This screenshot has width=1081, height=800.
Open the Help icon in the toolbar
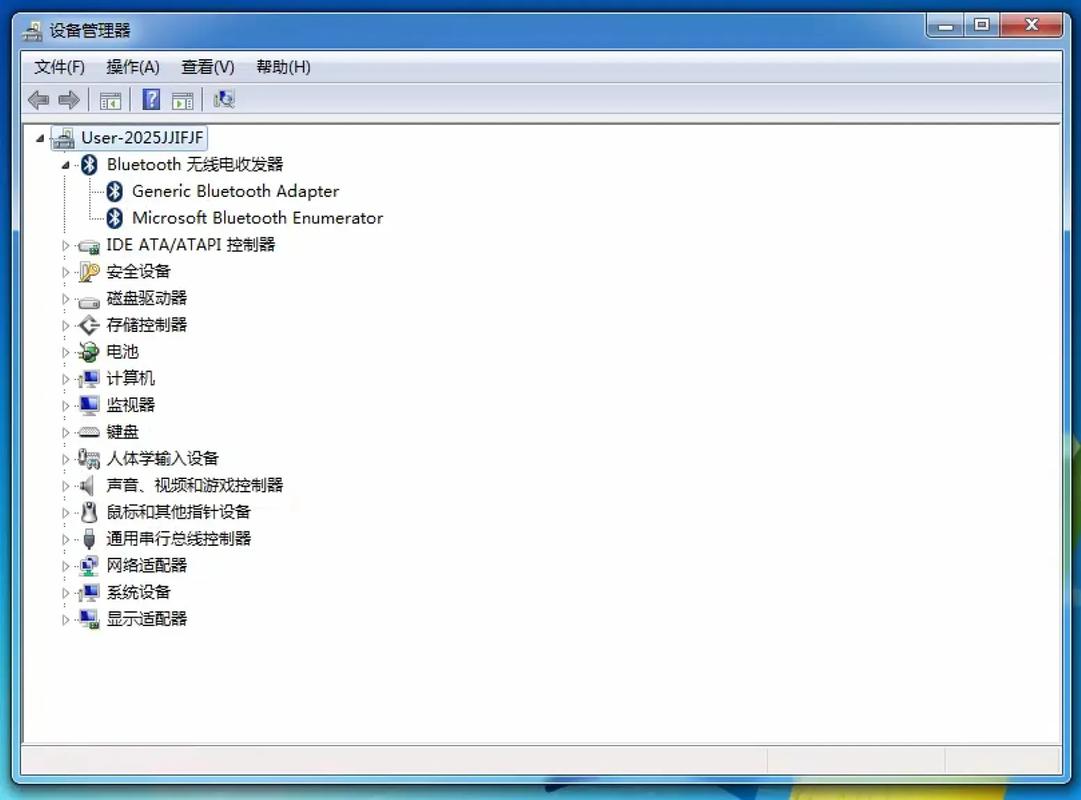pos(150,99)
